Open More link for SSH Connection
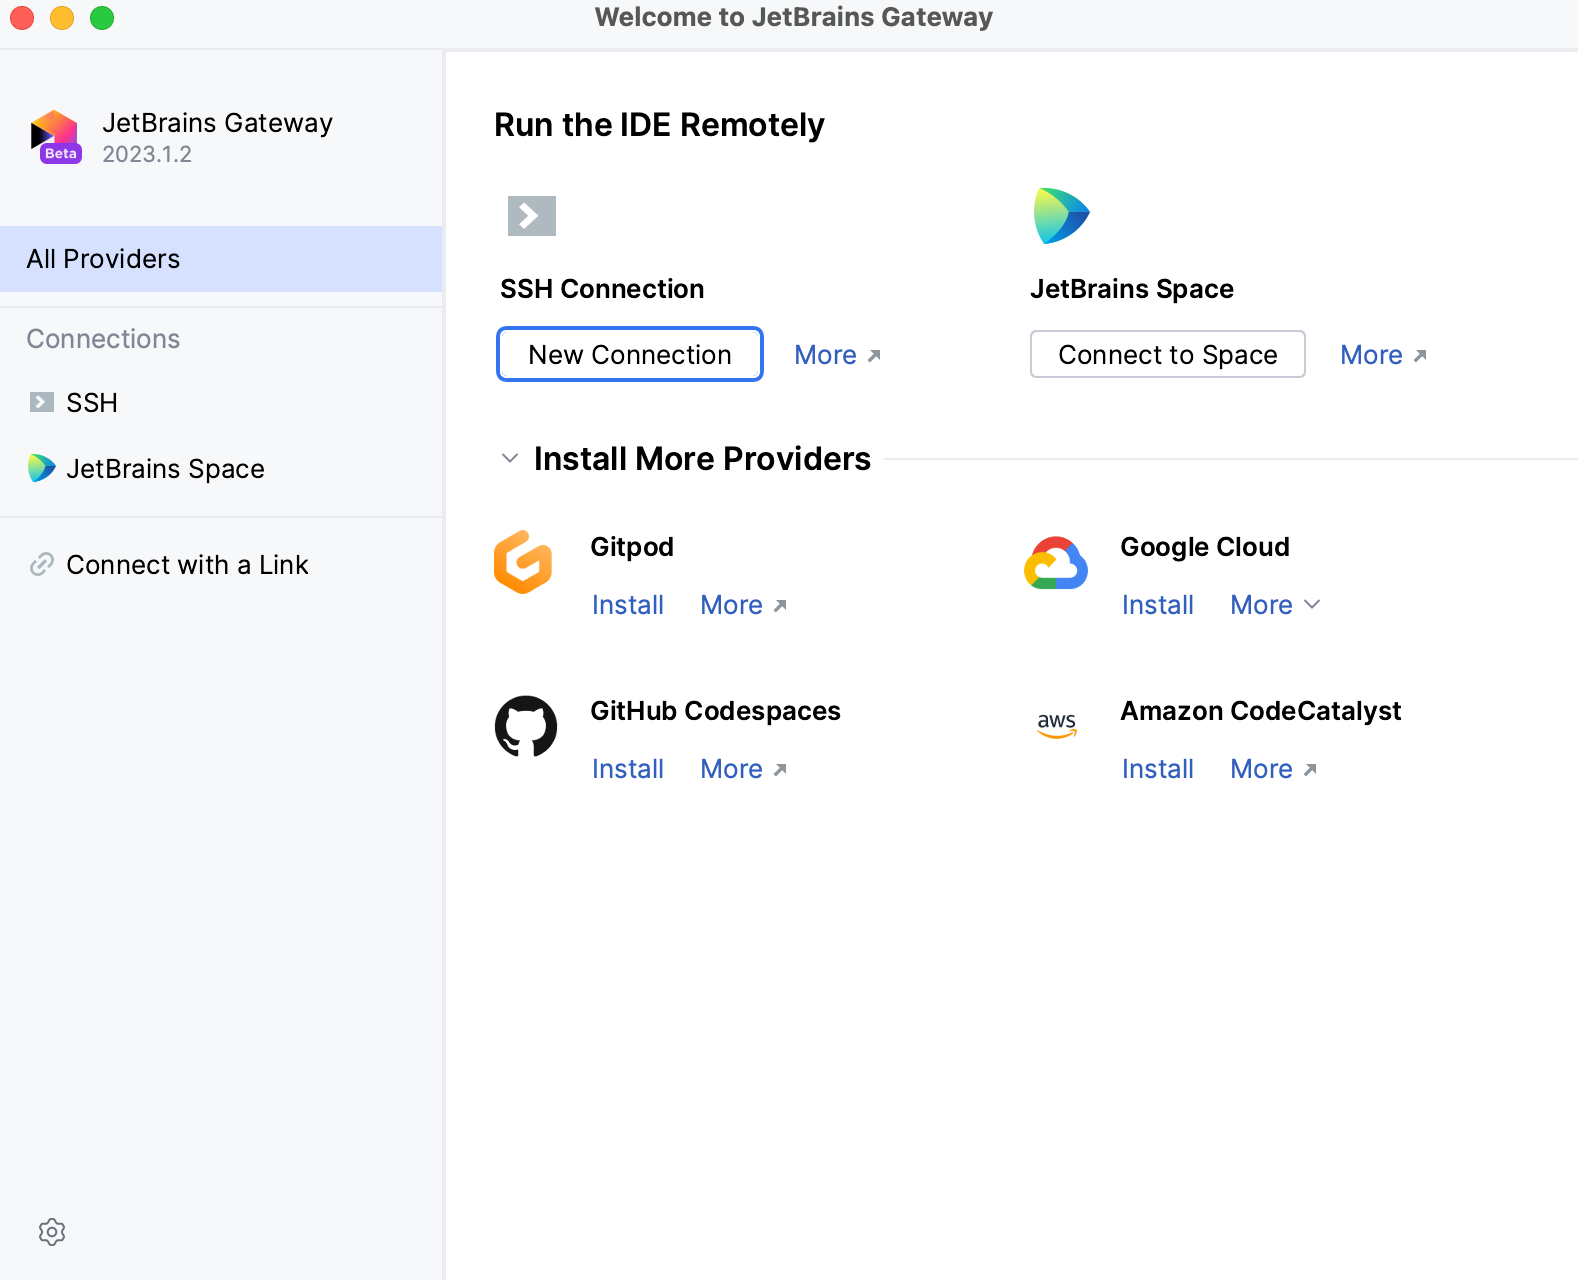Image resolution: width=1578 pixels, height=1280 pixels. click(x=837, y=355)
